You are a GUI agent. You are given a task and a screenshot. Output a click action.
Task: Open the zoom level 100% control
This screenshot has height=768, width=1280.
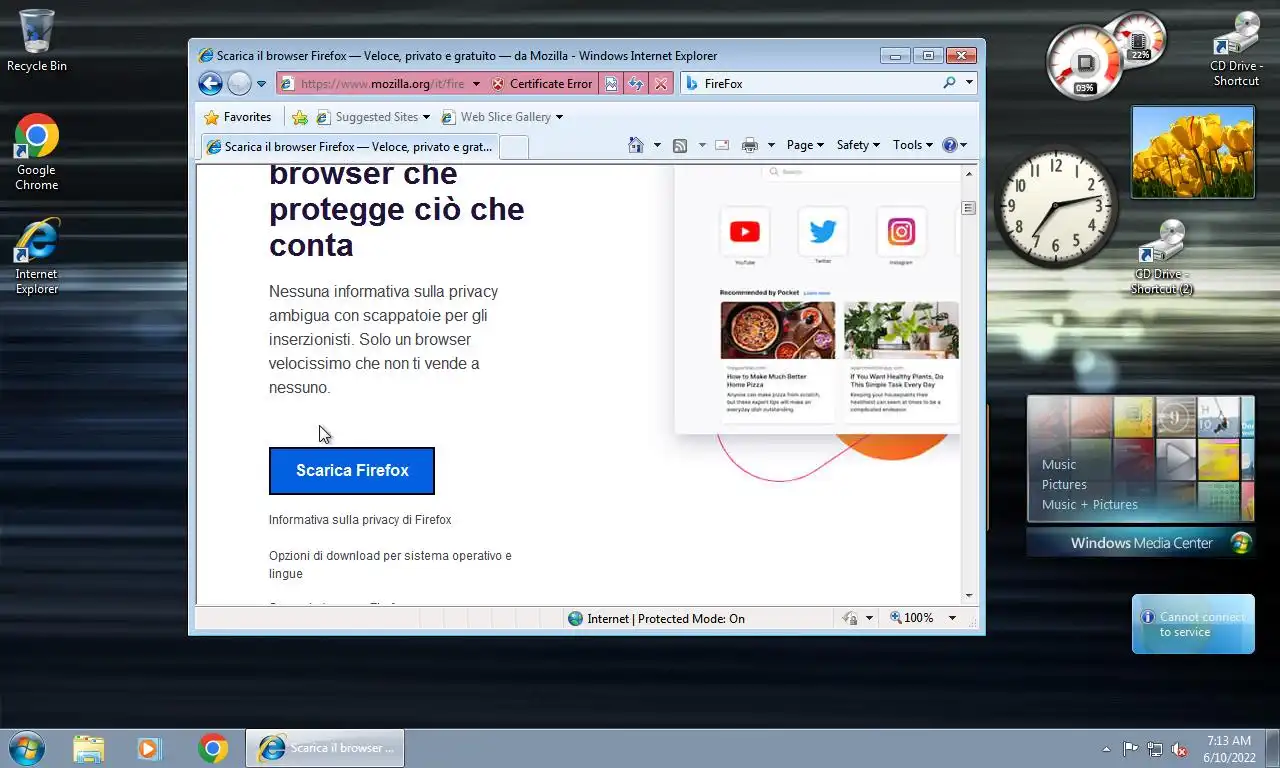(912, 619)
